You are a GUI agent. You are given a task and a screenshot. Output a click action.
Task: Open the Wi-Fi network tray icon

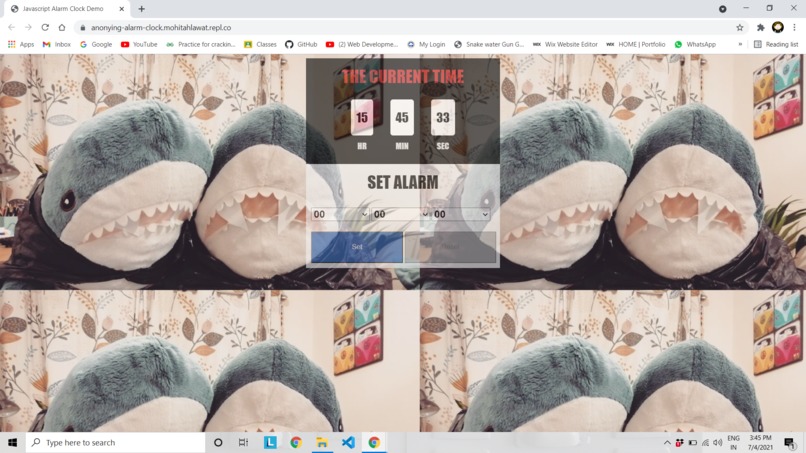click(x=705, y=442)
